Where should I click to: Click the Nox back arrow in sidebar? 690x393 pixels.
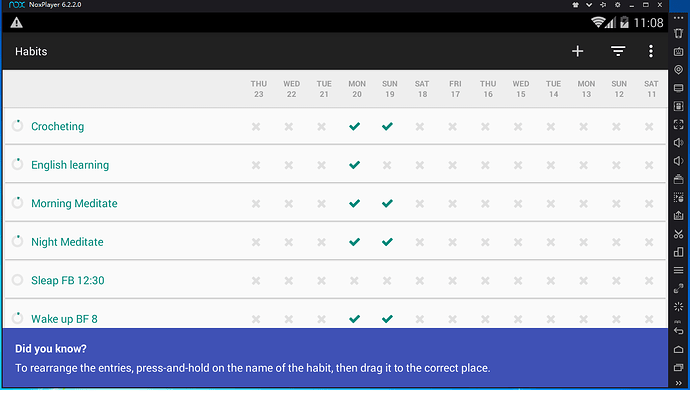pos(678,331)
